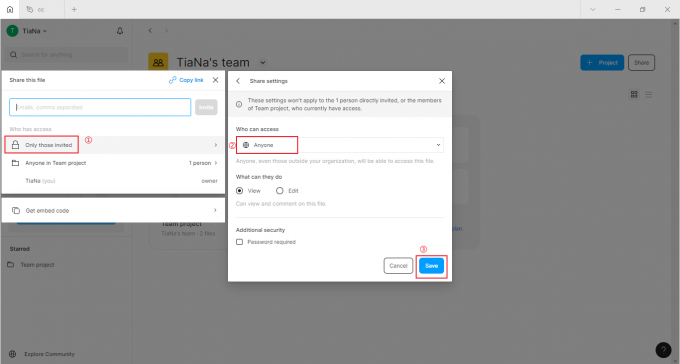Open Get embed code option
The image size is (680, 364).
[x=114, y=210]
